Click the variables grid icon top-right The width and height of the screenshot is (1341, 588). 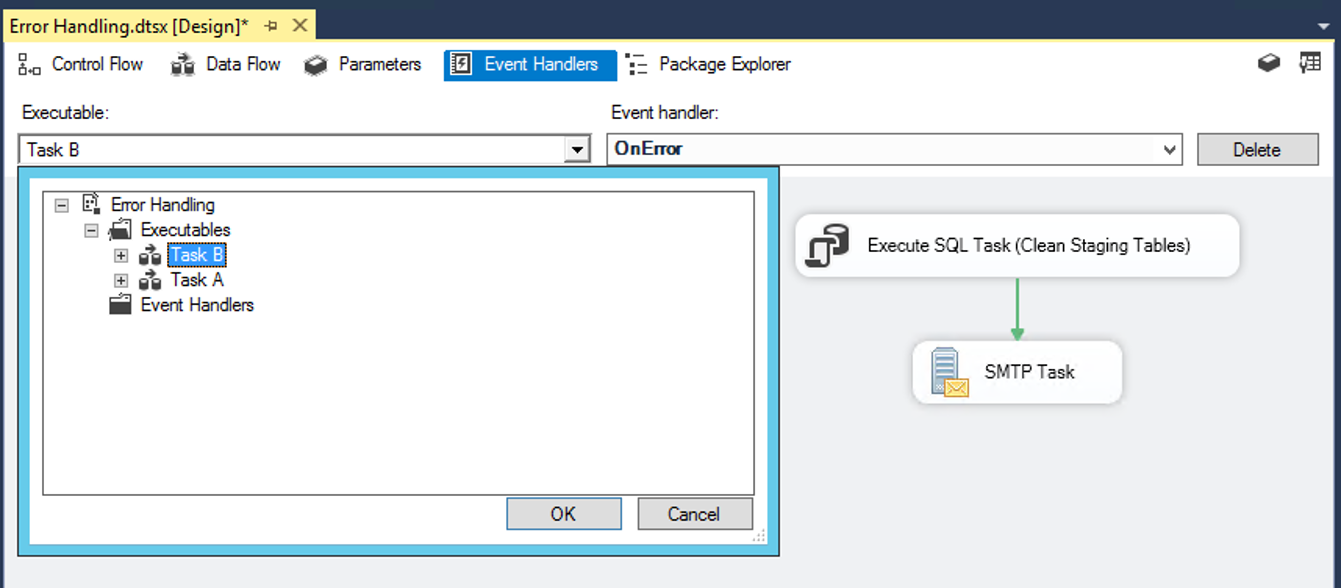pos(1310,62)
